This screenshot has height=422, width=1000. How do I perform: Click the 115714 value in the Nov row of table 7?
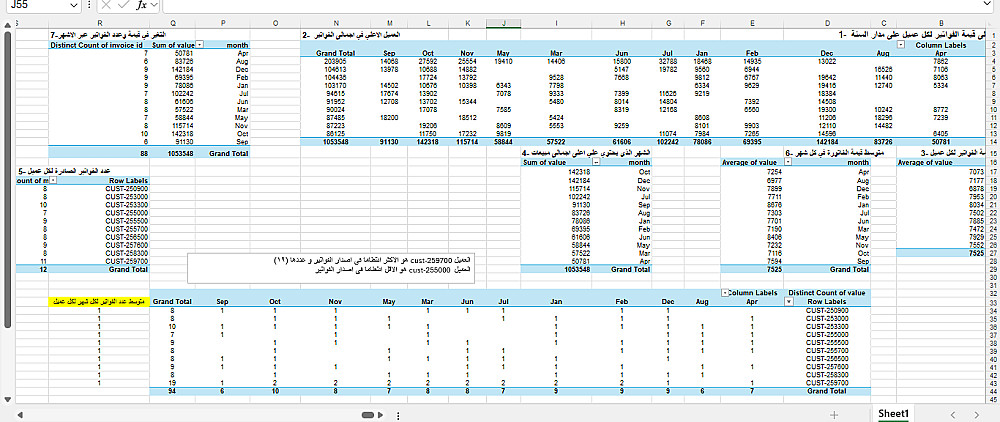coord(181,126)
